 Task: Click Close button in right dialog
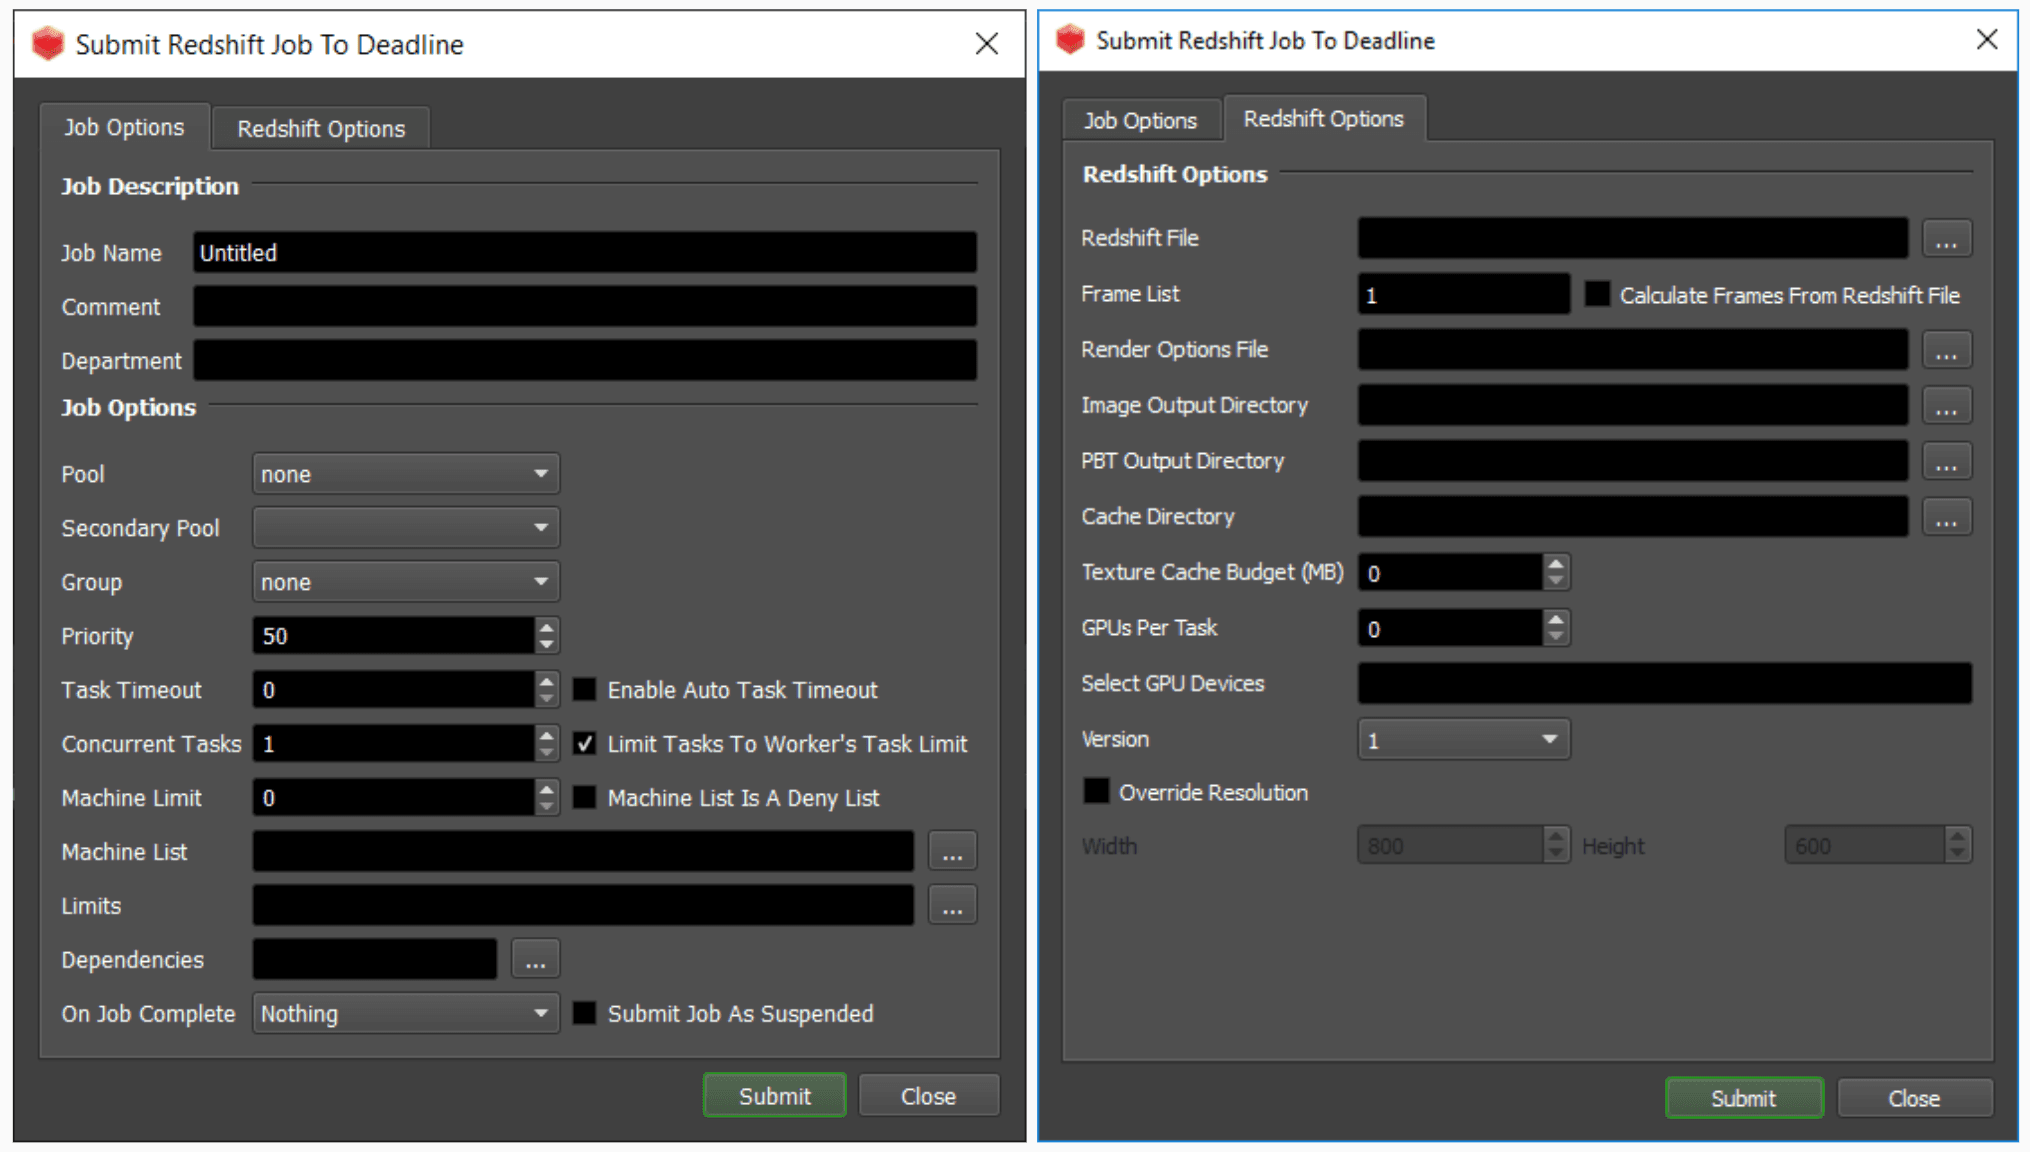click(1913, 1098)
